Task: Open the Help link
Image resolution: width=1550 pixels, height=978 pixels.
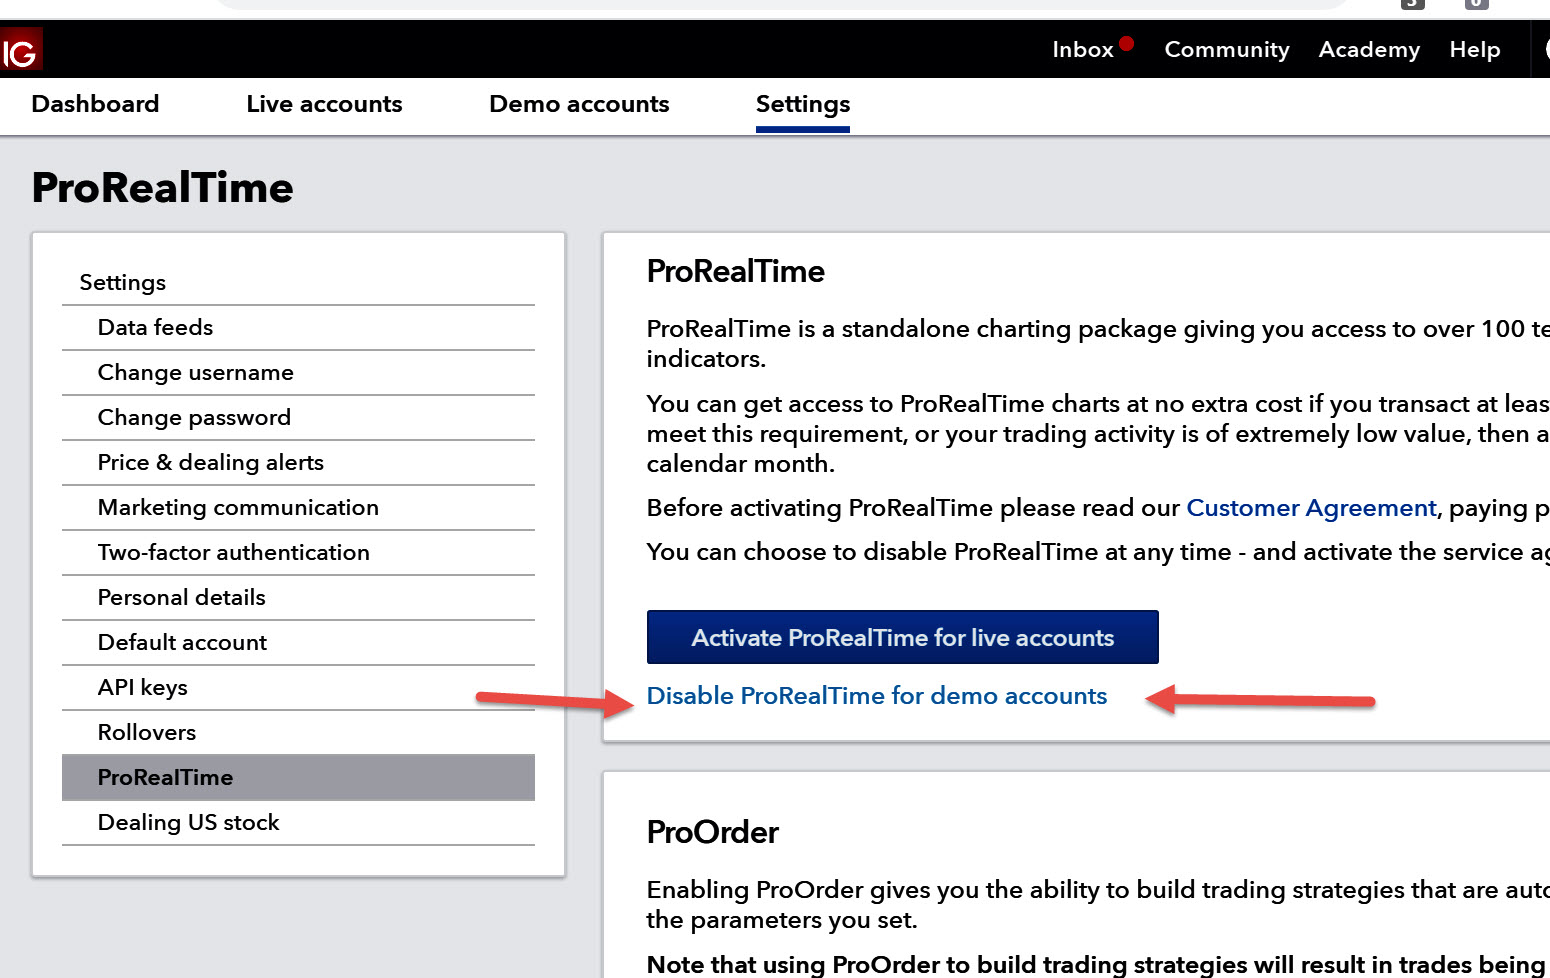Action: click(x=1474, y=50)
